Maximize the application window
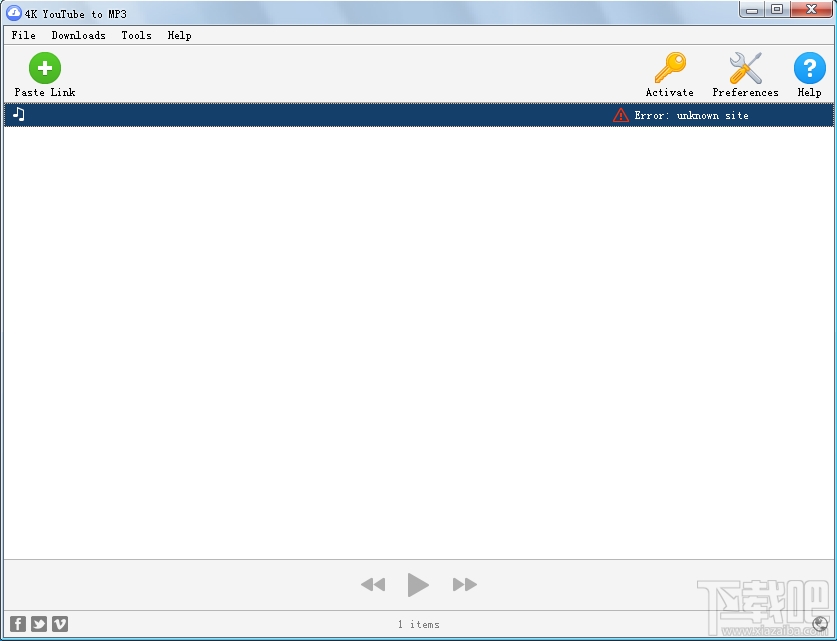Screen dimensions: 837x641 tap(777, 10)
